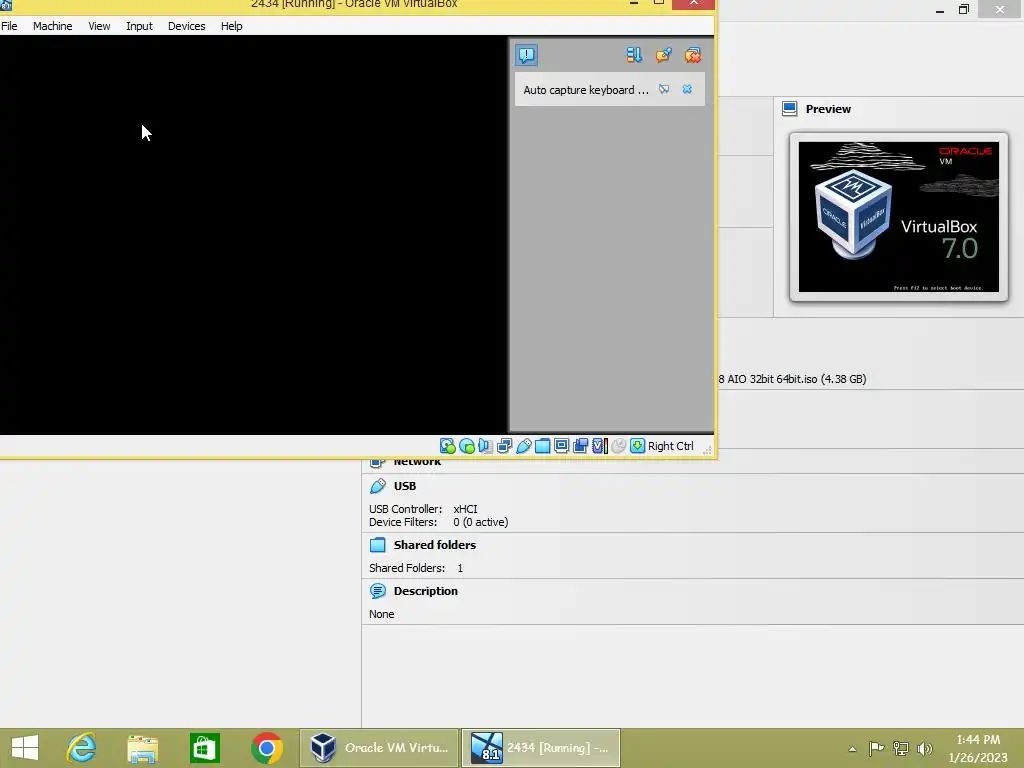Click the keep finished progresses icon
The height and width of the screenshot is (768, 1024).
pos(664,55)
